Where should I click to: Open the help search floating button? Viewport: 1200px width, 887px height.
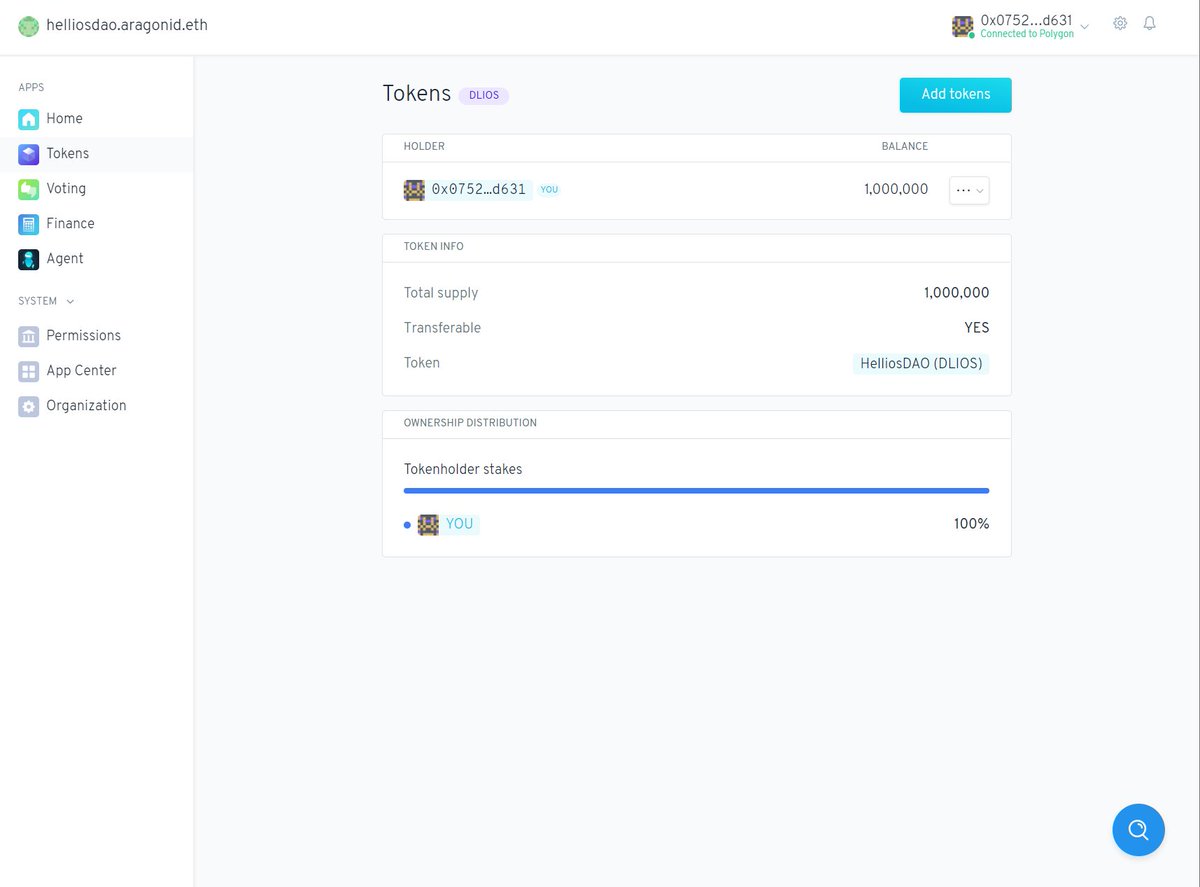click(1138, 830)
